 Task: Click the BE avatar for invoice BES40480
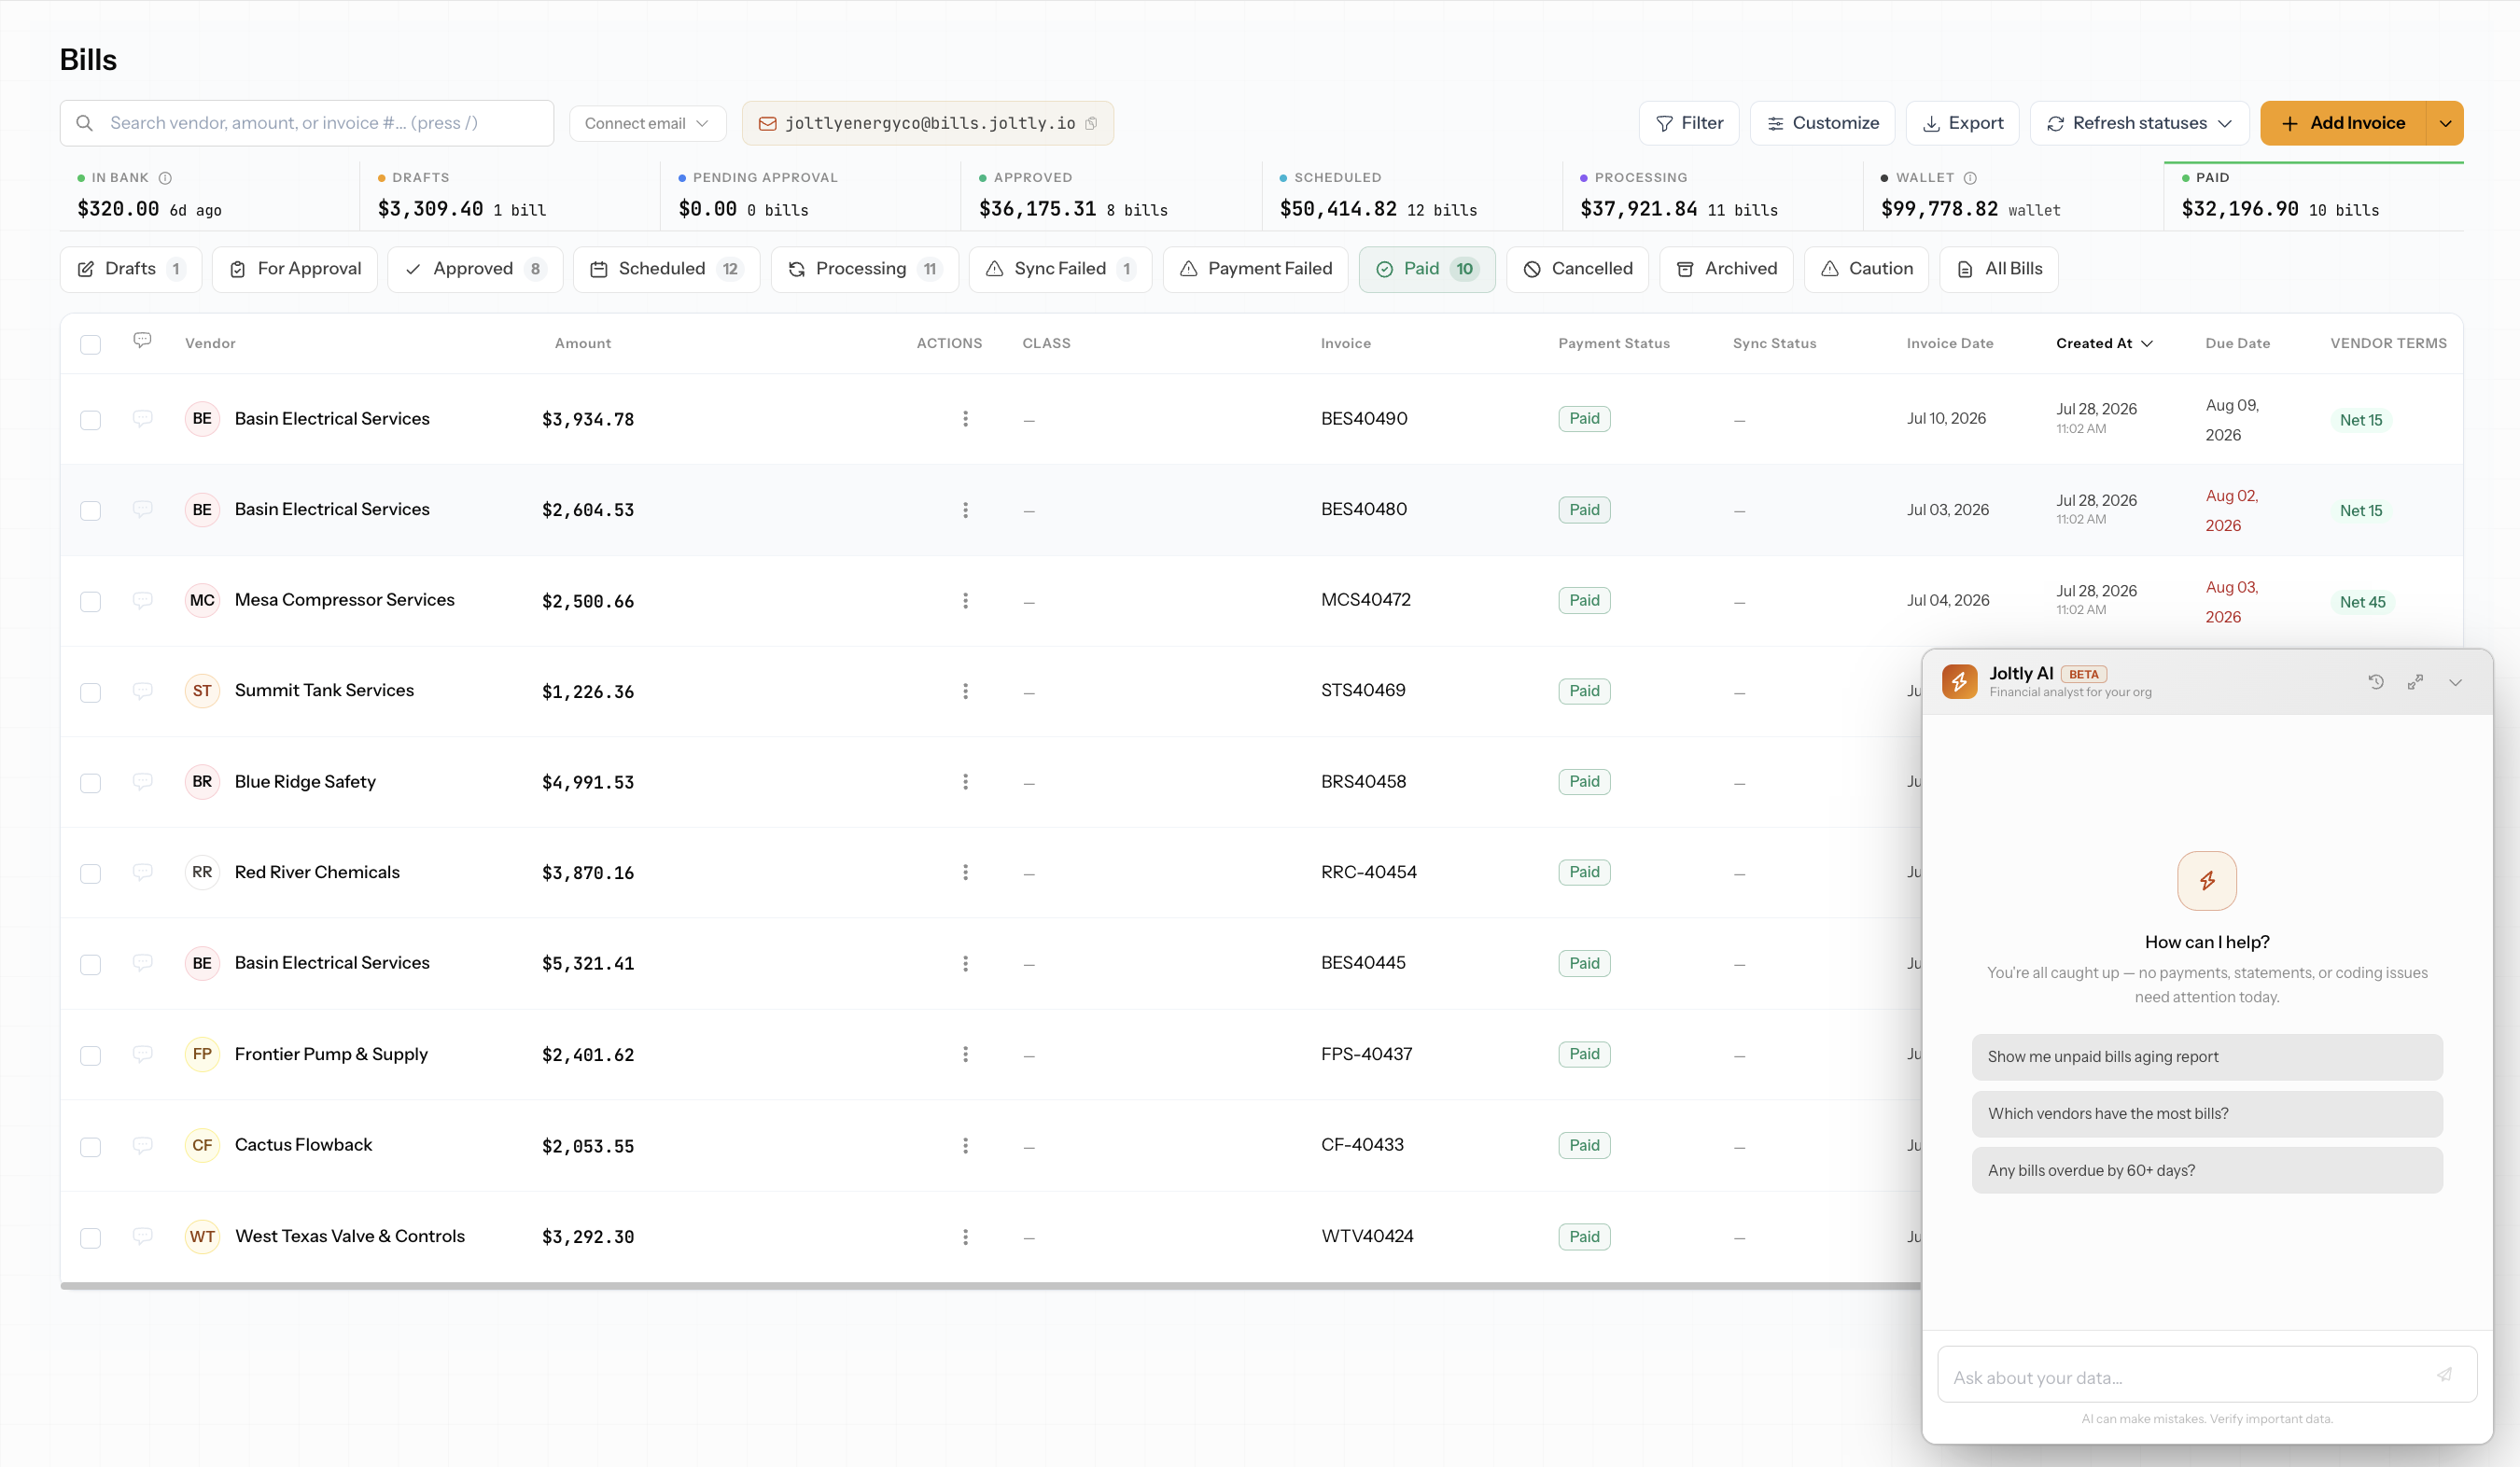[202, 510]
